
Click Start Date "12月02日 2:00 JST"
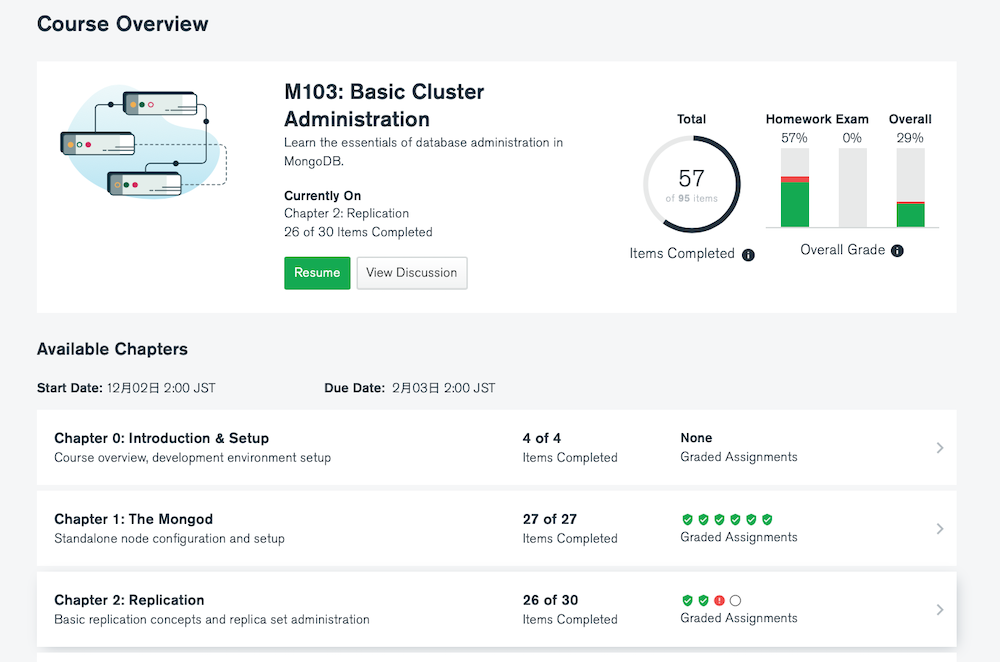pos(161,388)
